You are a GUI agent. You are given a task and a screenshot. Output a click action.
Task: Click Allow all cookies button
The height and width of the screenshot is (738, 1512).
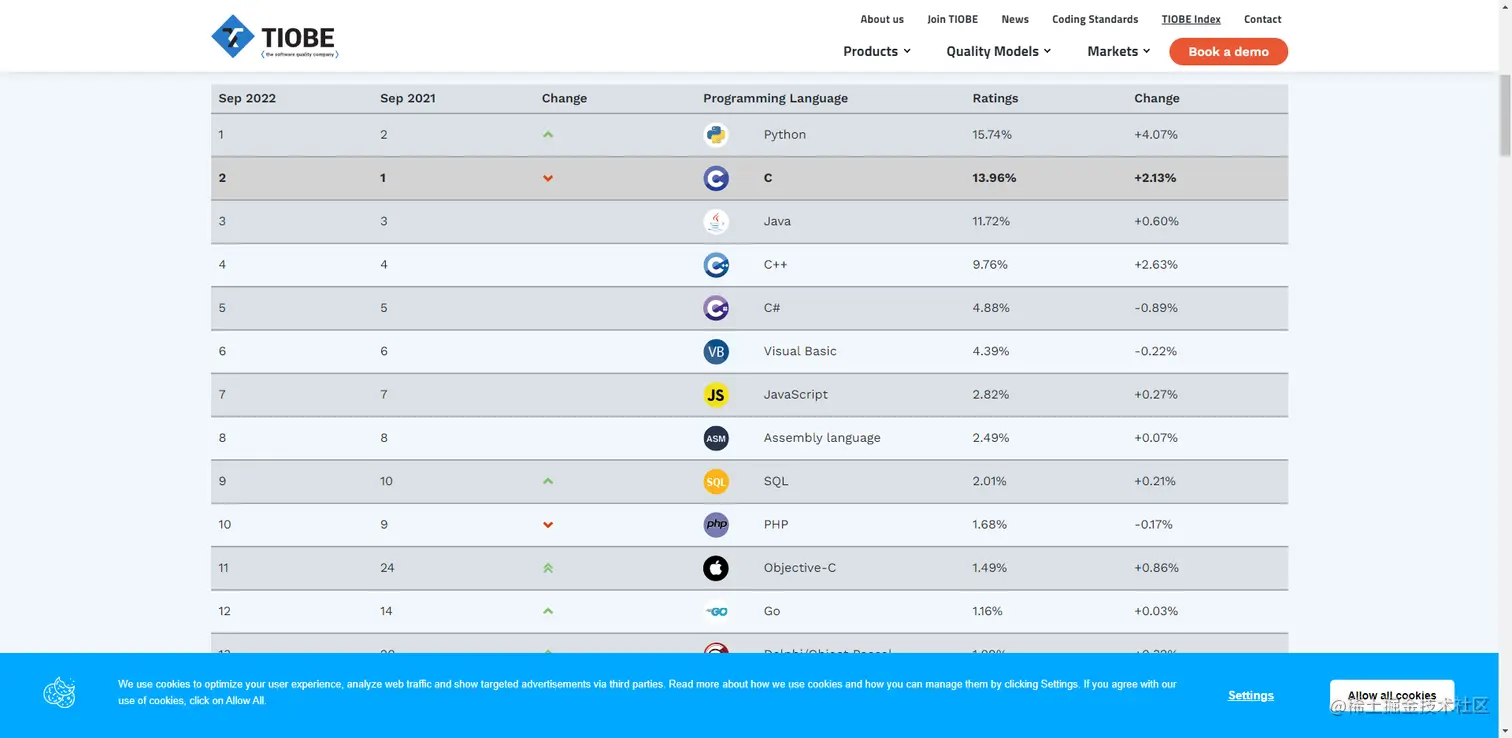click(x=1392, y=695)
